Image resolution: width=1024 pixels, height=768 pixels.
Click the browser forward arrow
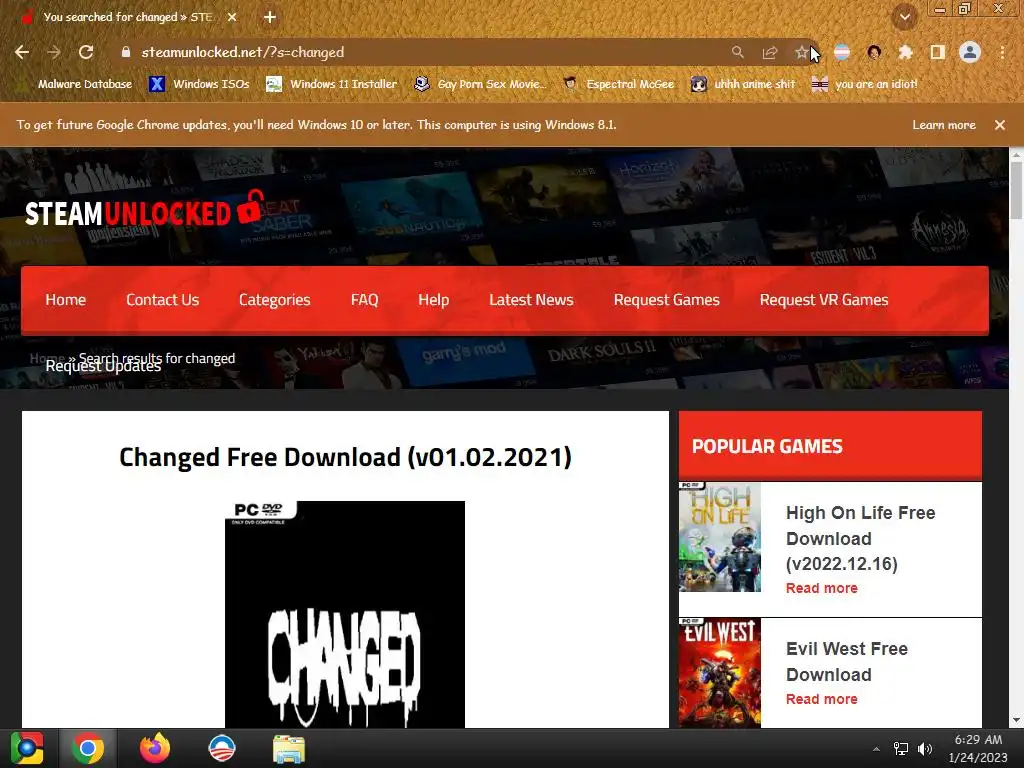(x=54, y=52)
